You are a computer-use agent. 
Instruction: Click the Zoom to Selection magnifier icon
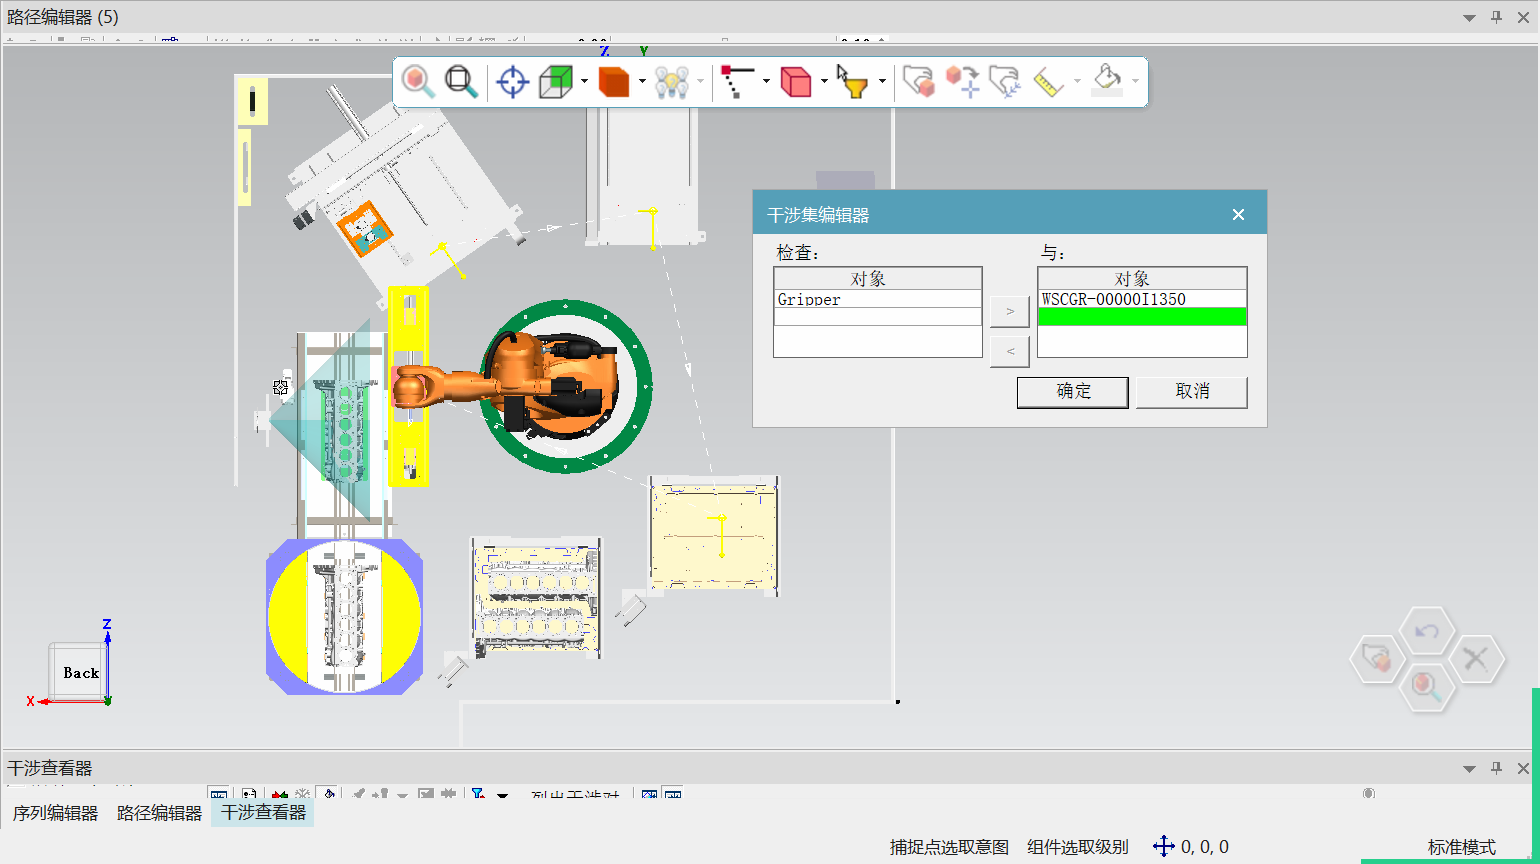418,81
